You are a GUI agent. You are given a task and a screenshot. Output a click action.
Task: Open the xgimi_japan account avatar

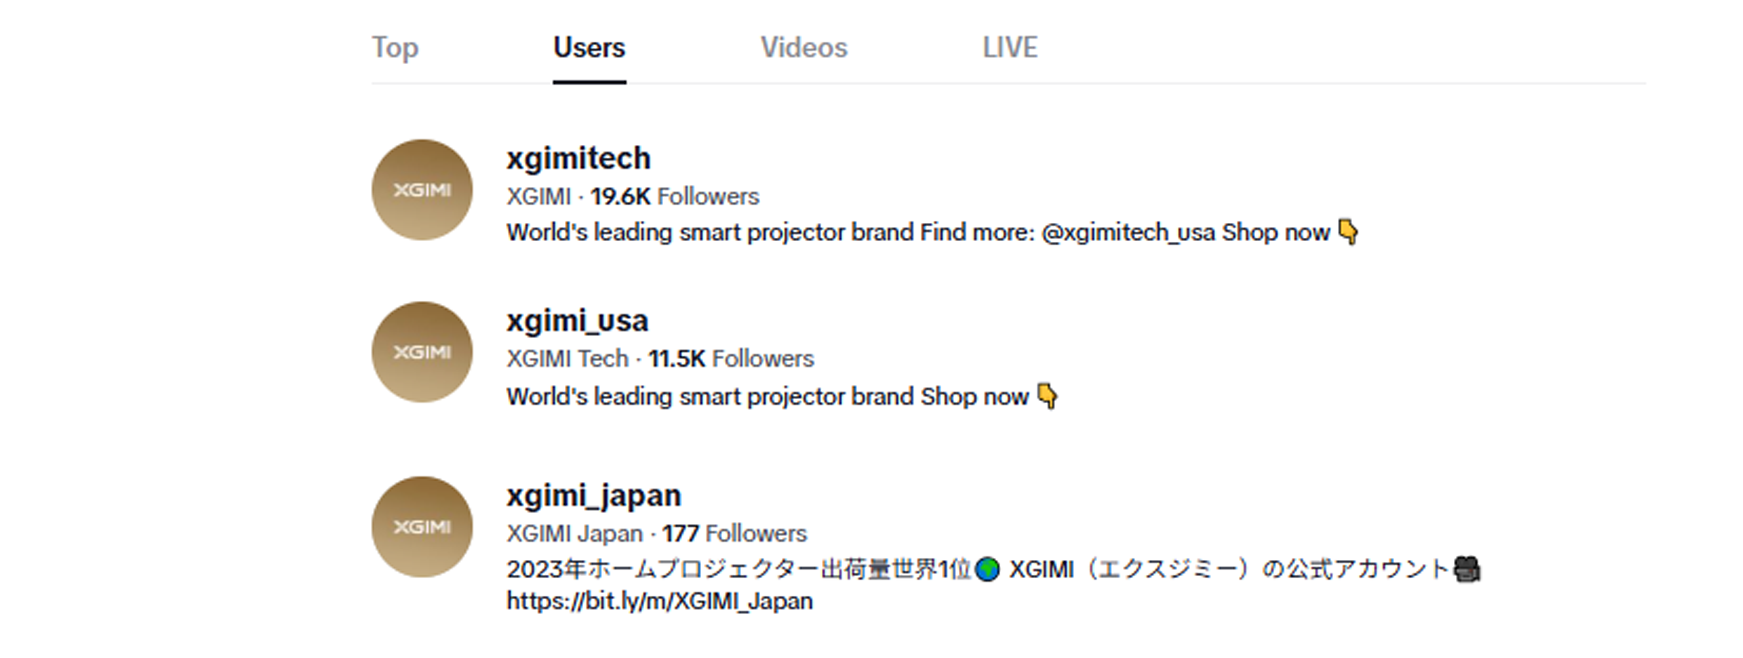point(421,527)
